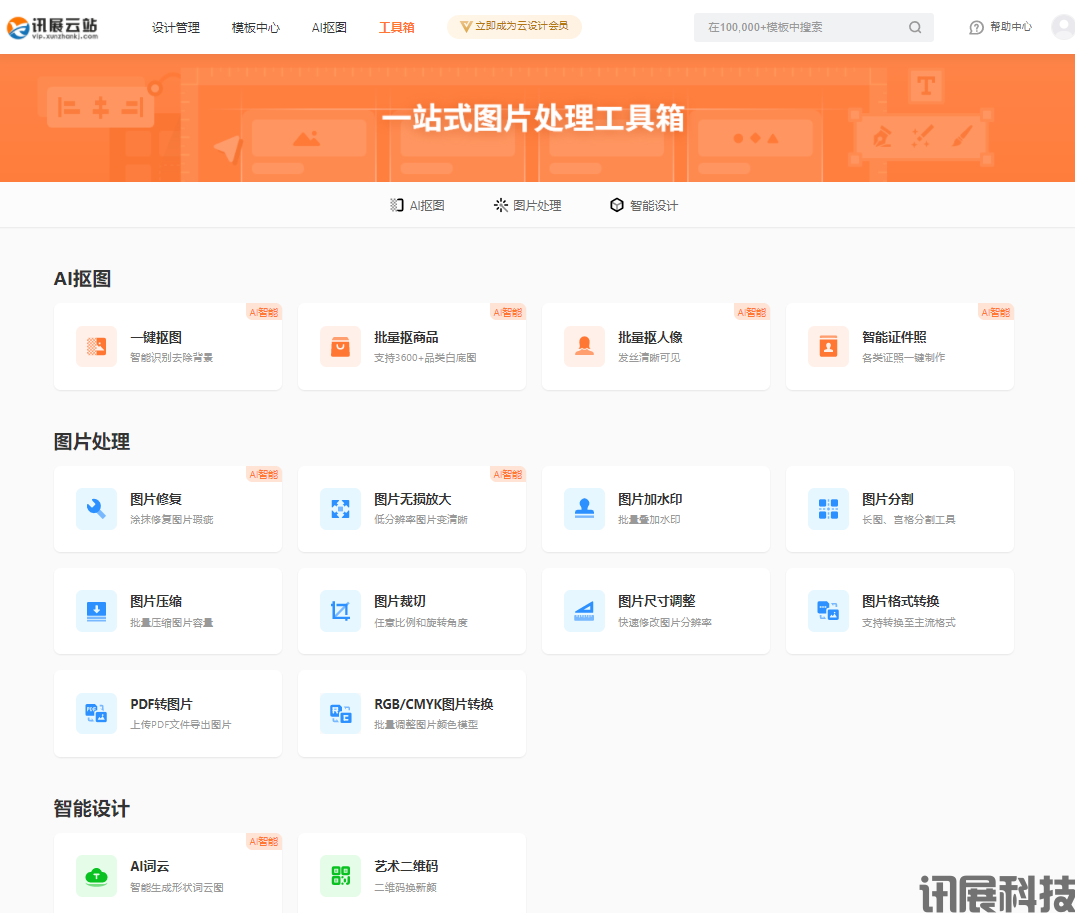1075x913 pixels.
Task: Click the AI词云 cloud icon
Action: tap(96, 875)
